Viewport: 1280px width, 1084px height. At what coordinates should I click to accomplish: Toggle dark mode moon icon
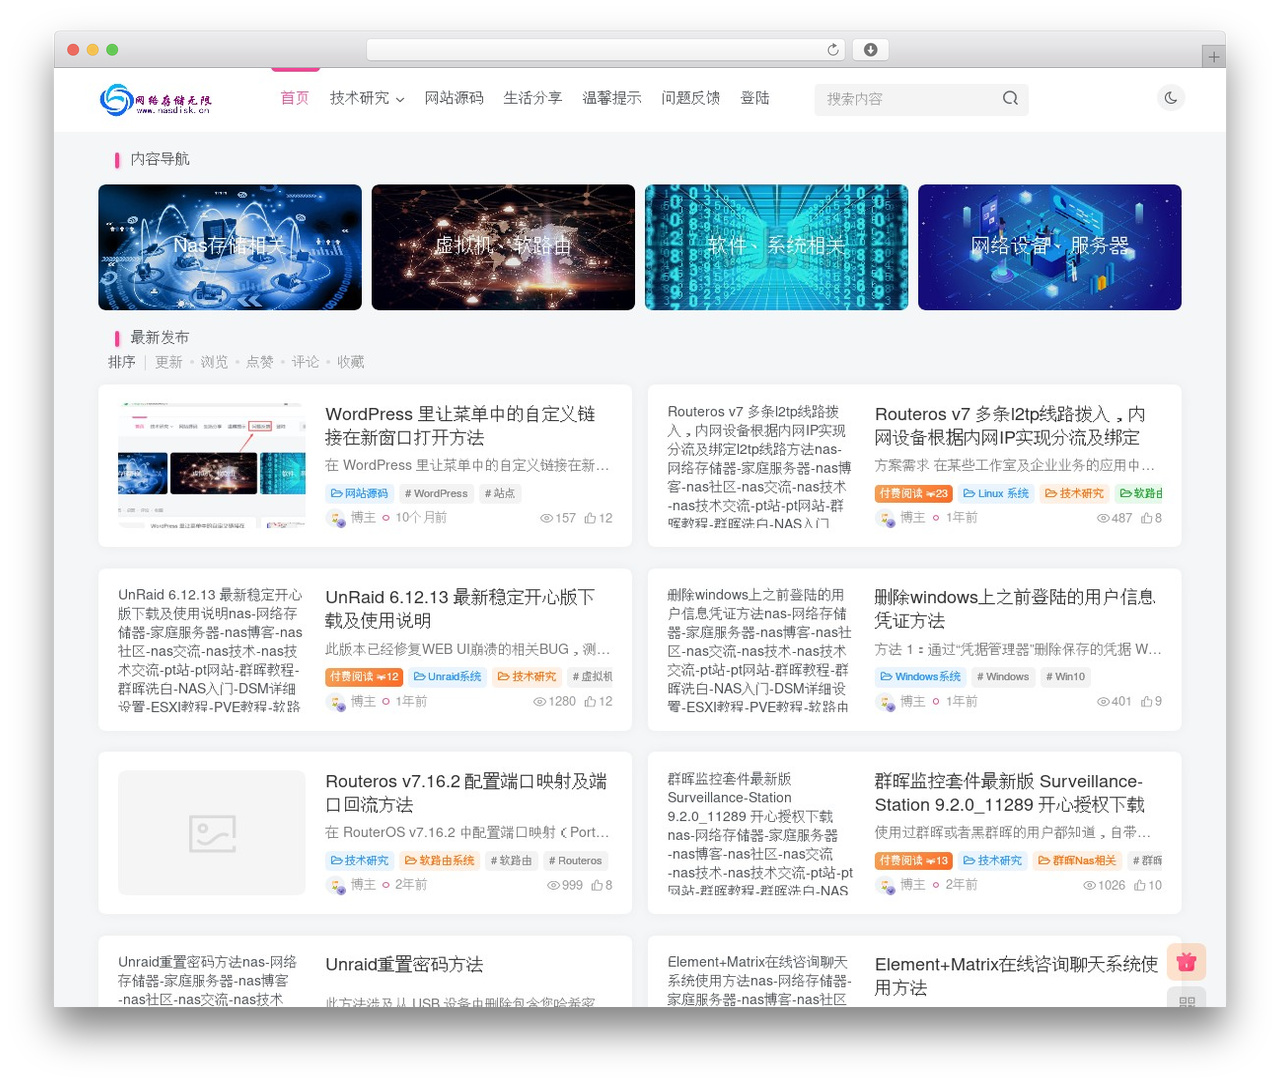click(x=1170, y=98)
